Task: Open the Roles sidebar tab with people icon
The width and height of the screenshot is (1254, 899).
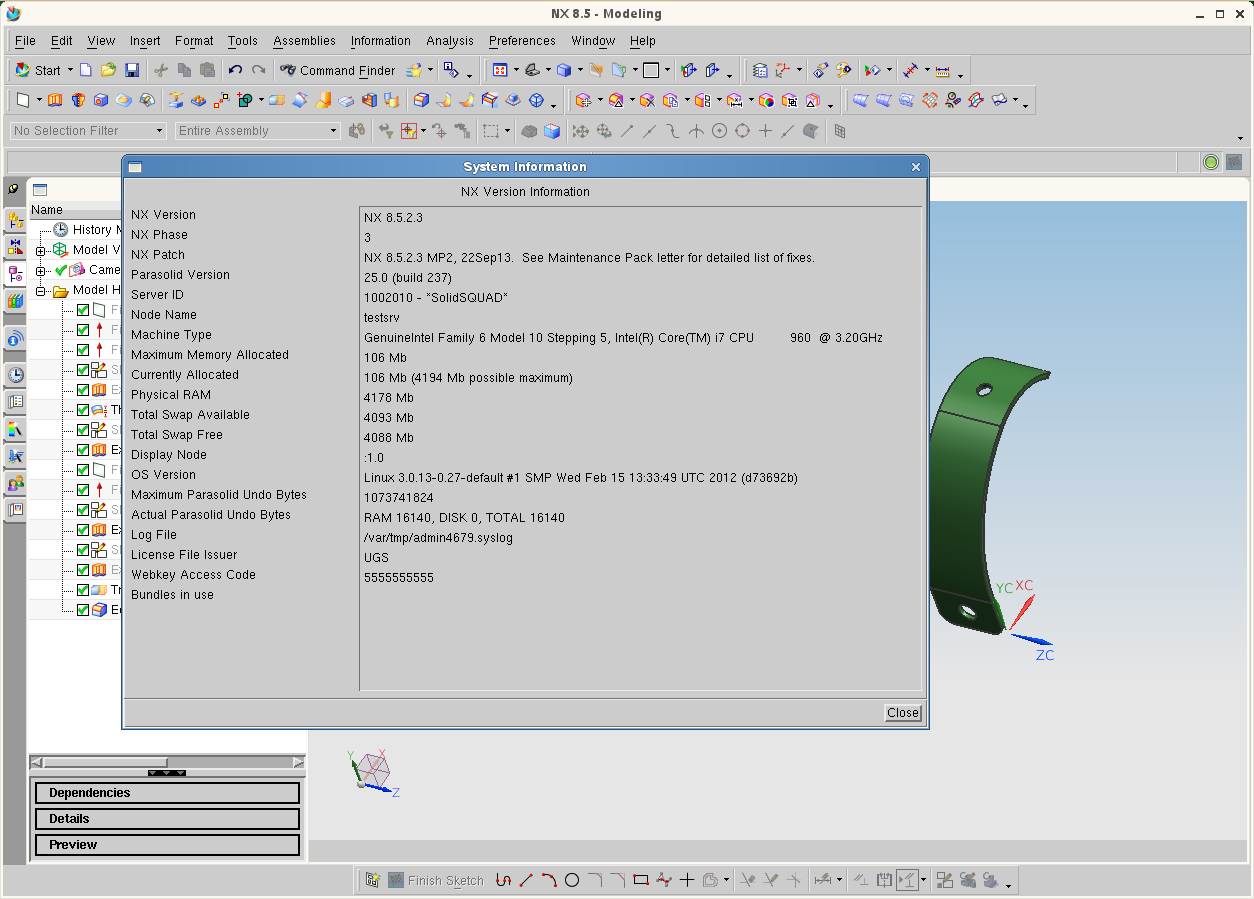Action: pos(15,484)
